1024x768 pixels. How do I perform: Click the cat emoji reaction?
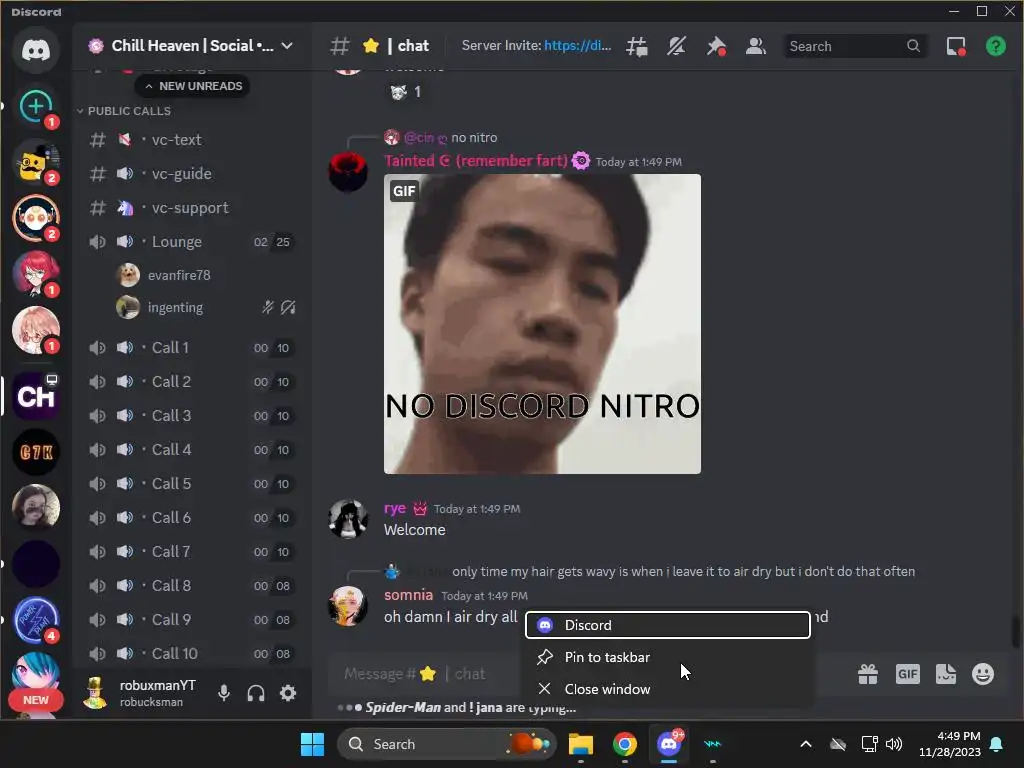point(405,93)
